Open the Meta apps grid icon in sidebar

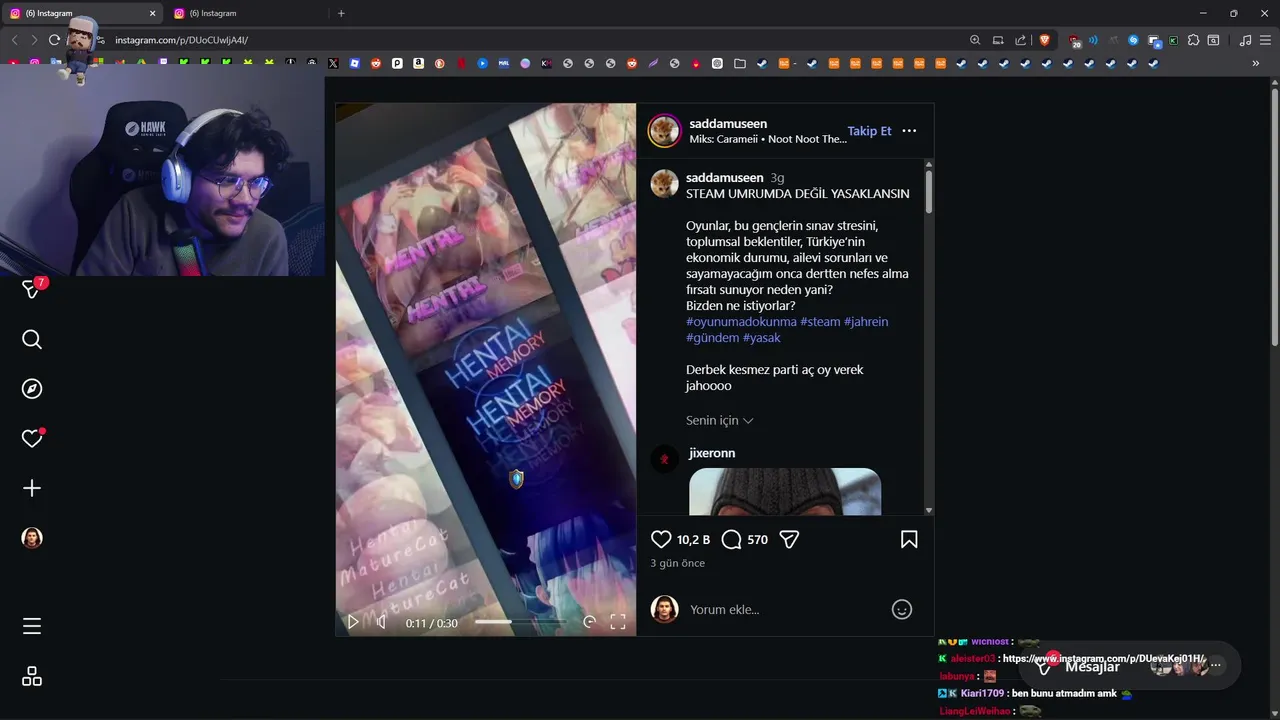pos(32,677)
